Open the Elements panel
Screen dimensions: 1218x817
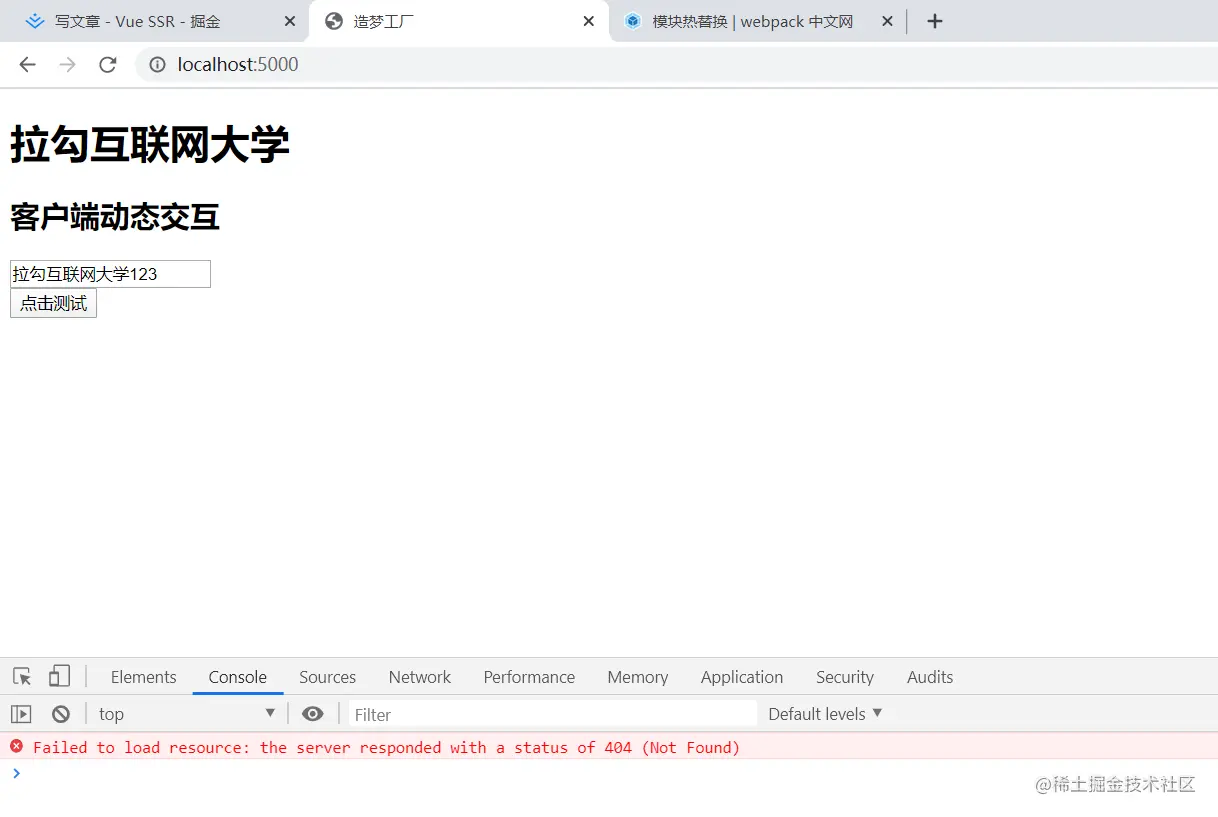[143, 677]
